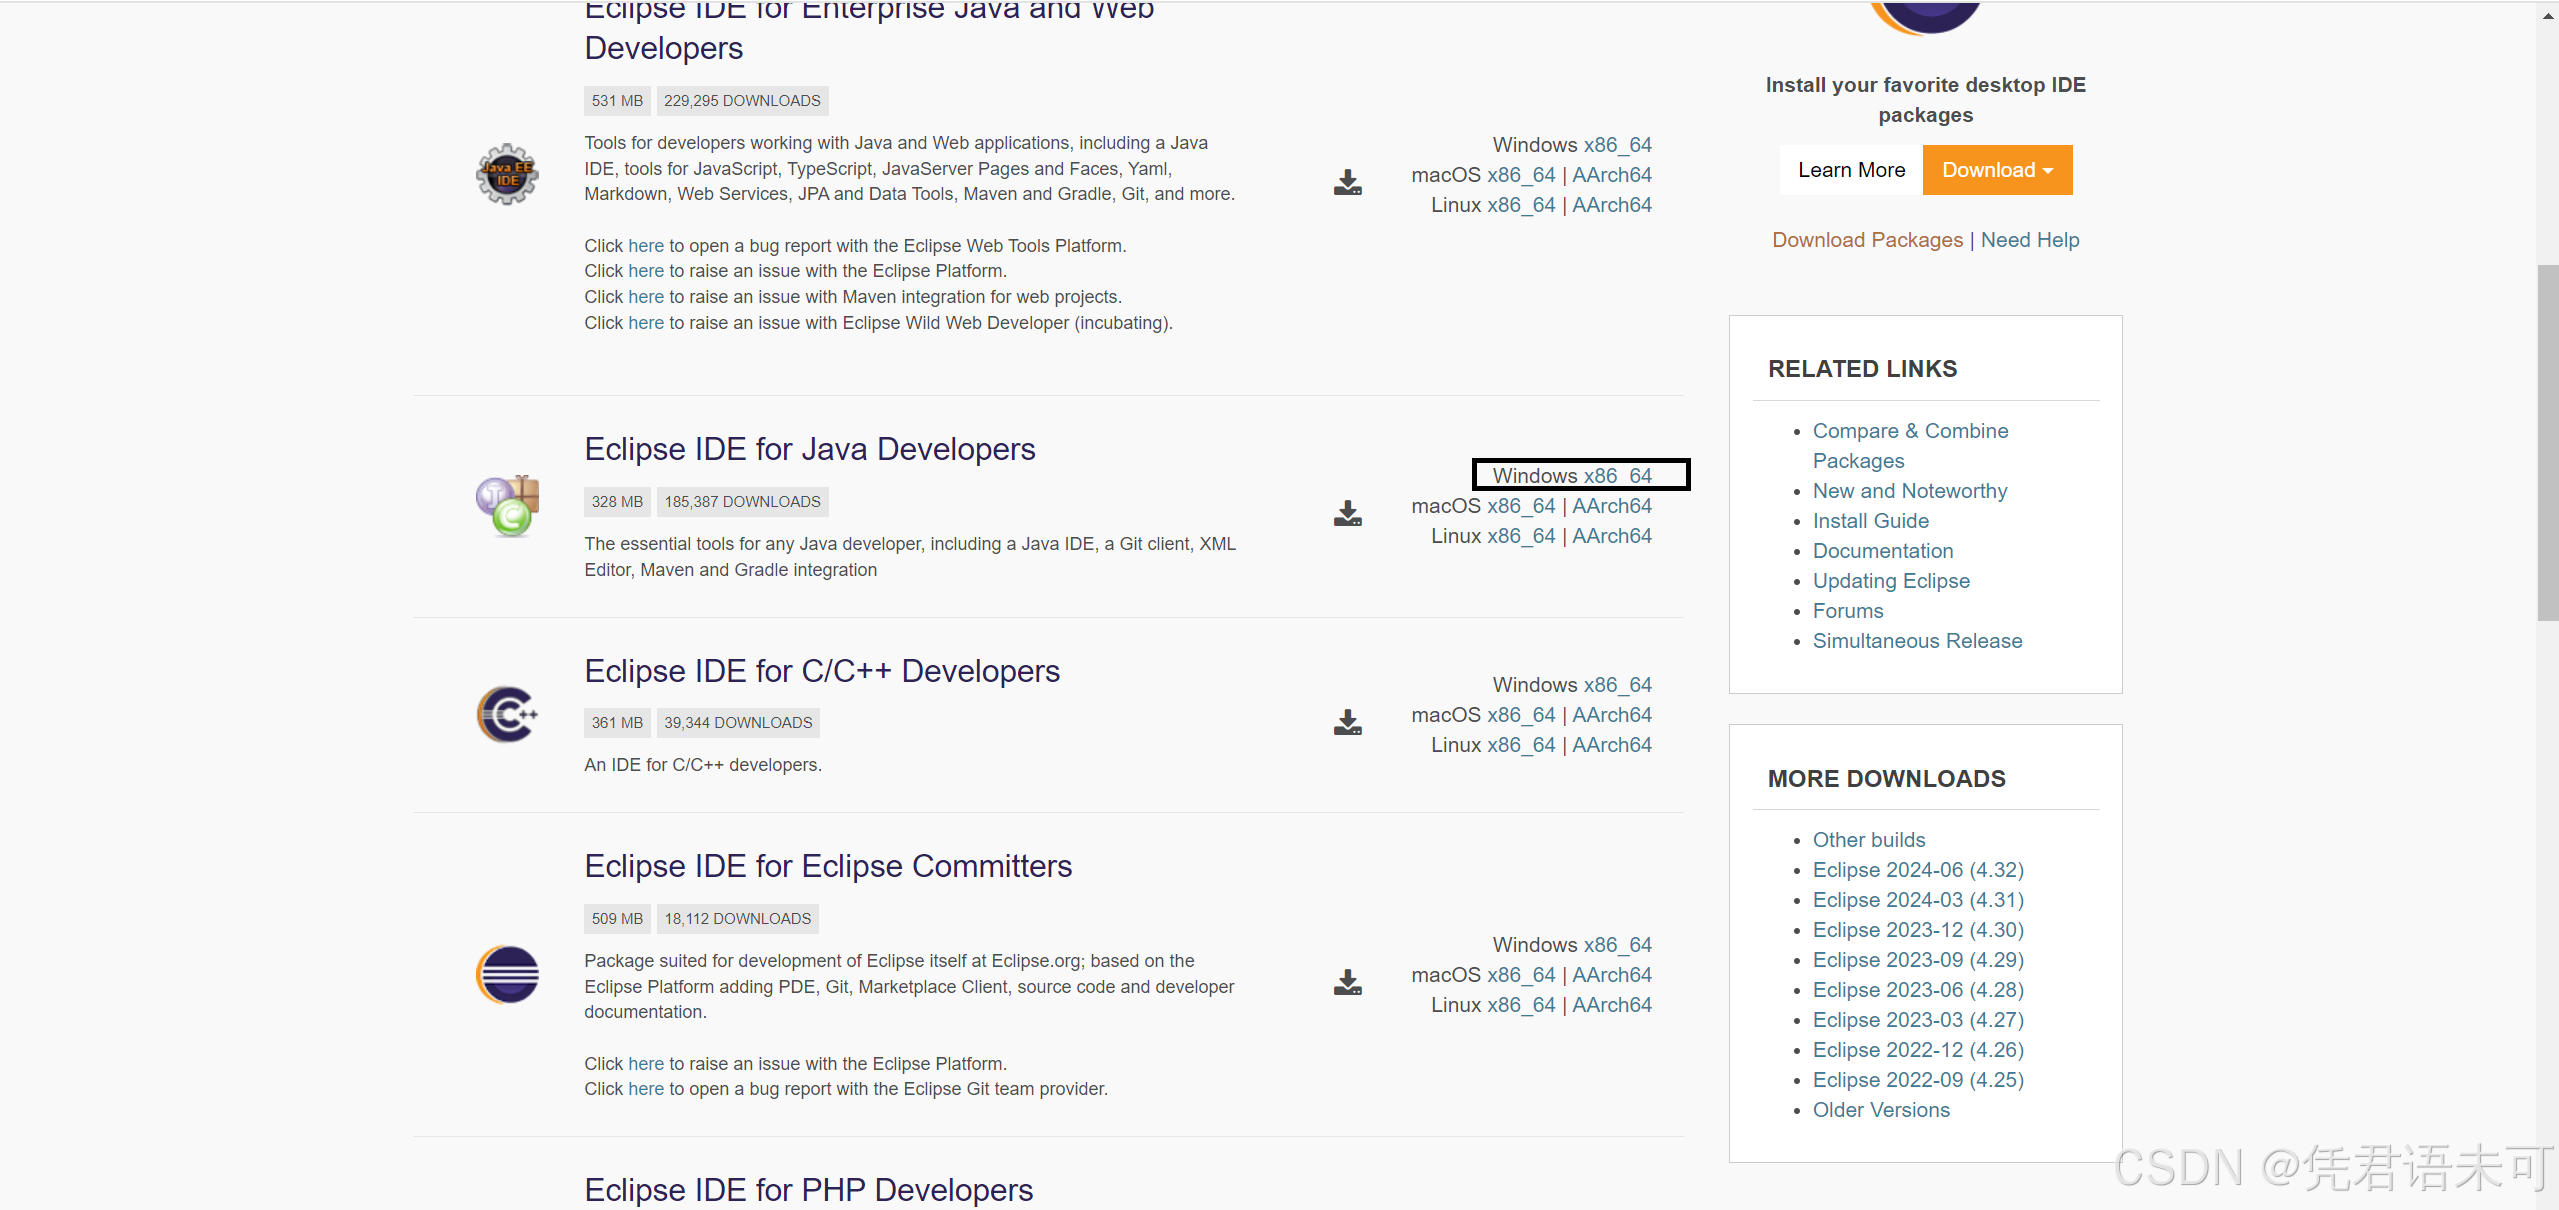
Task: Open Eclipse 2024-03 (4.31) download link
Action: 1918,900
